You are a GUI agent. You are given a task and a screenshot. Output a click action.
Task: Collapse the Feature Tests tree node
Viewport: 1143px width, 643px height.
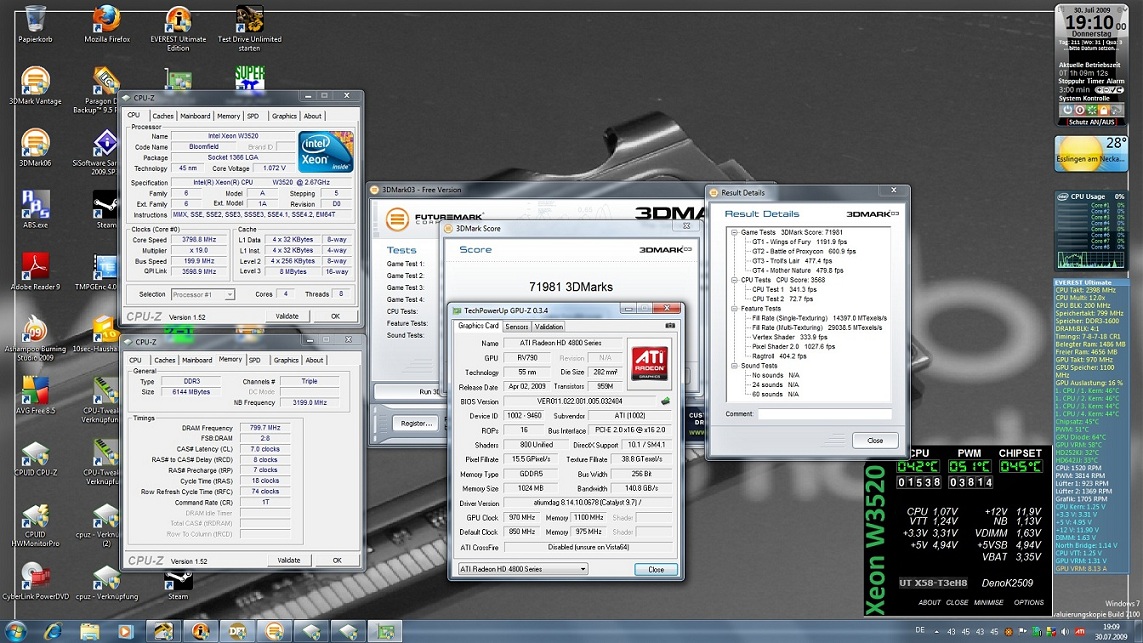[x=734, y=308]
